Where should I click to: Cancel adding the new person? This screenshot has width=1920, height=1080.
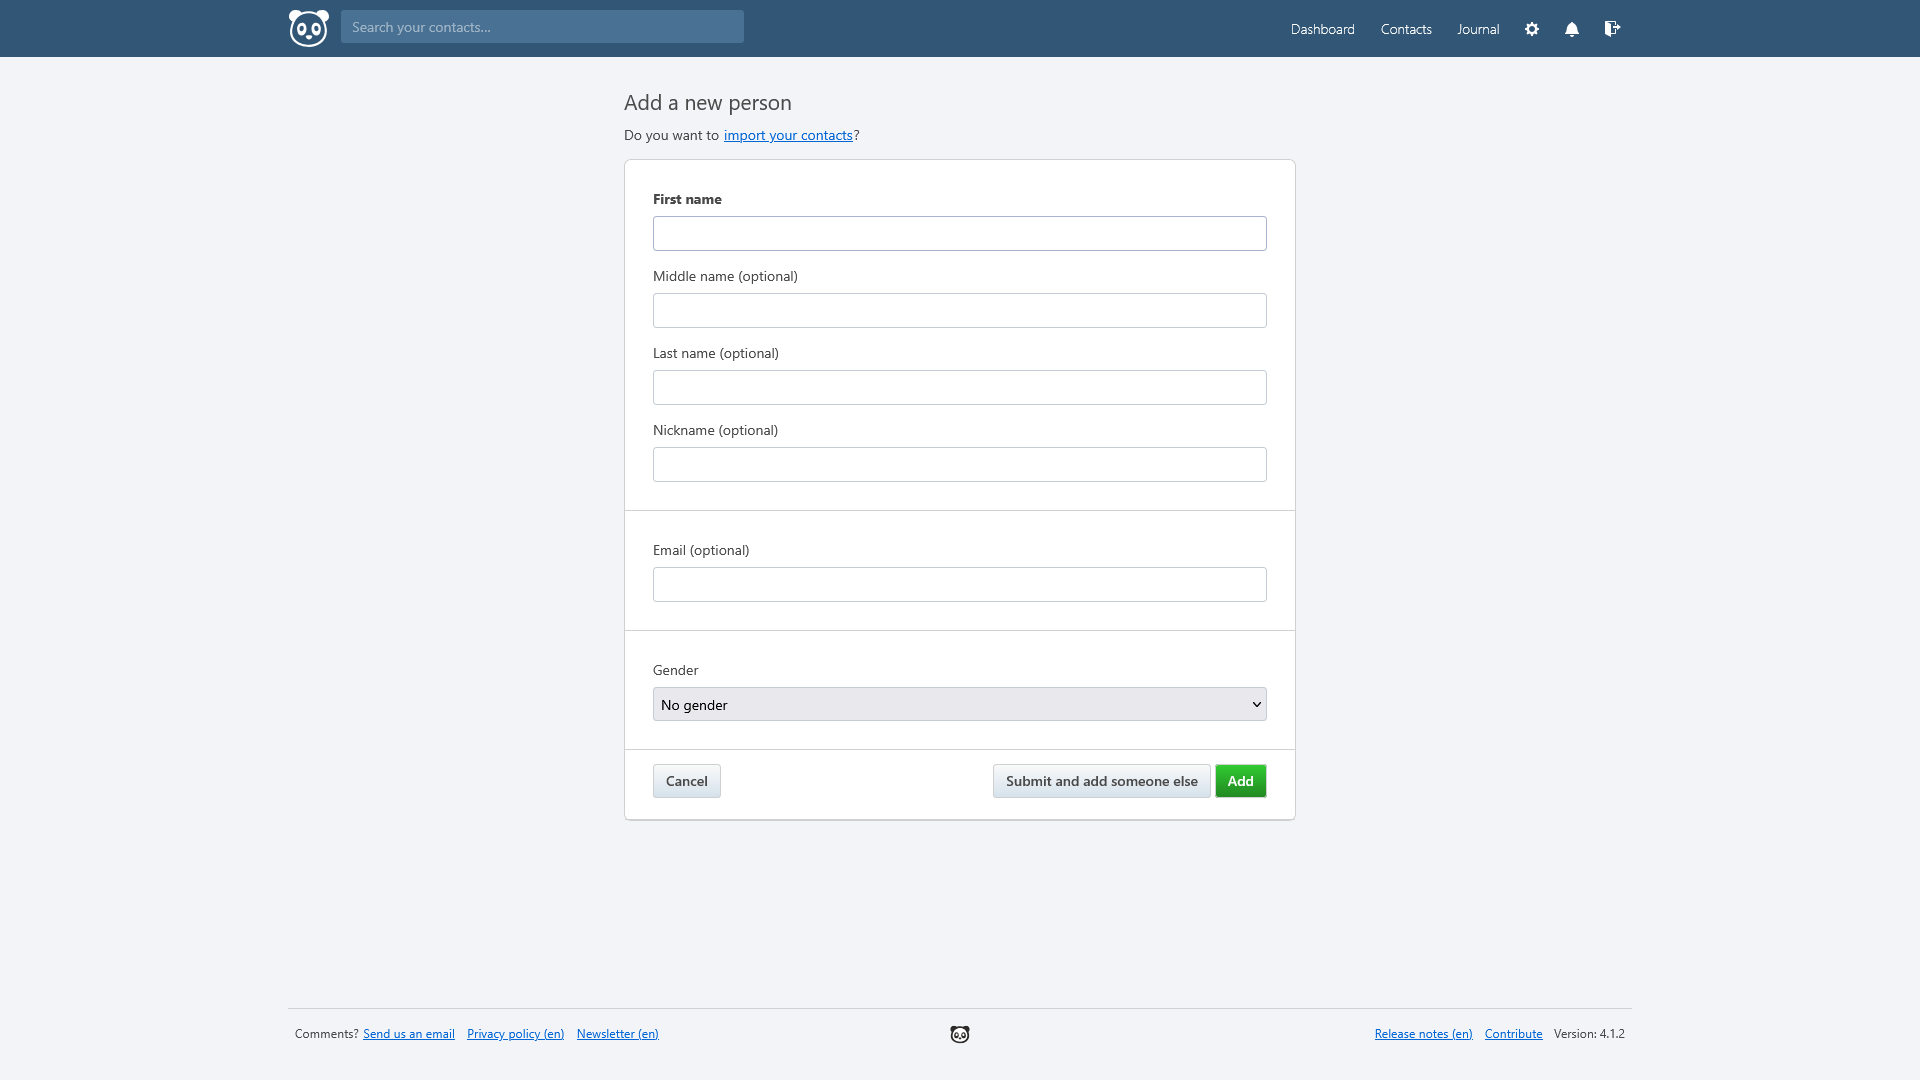coord(687,781)
